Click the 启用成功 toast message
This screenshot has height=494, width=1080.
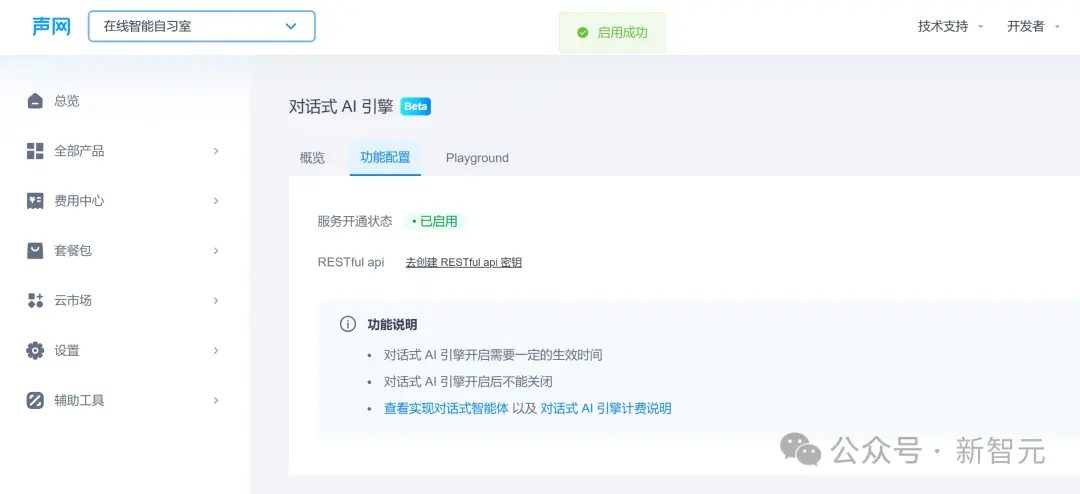coord(612,32)
